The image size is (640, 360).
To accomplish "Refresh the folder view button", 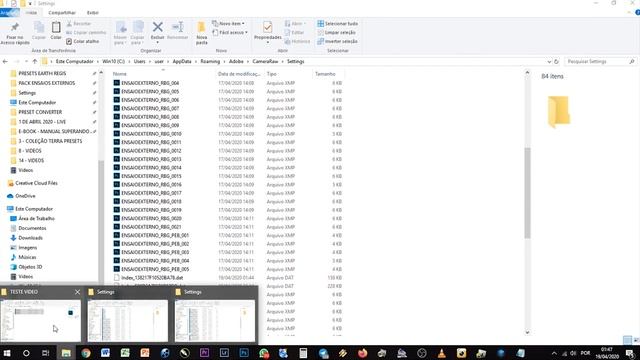I will pos(556,62).
